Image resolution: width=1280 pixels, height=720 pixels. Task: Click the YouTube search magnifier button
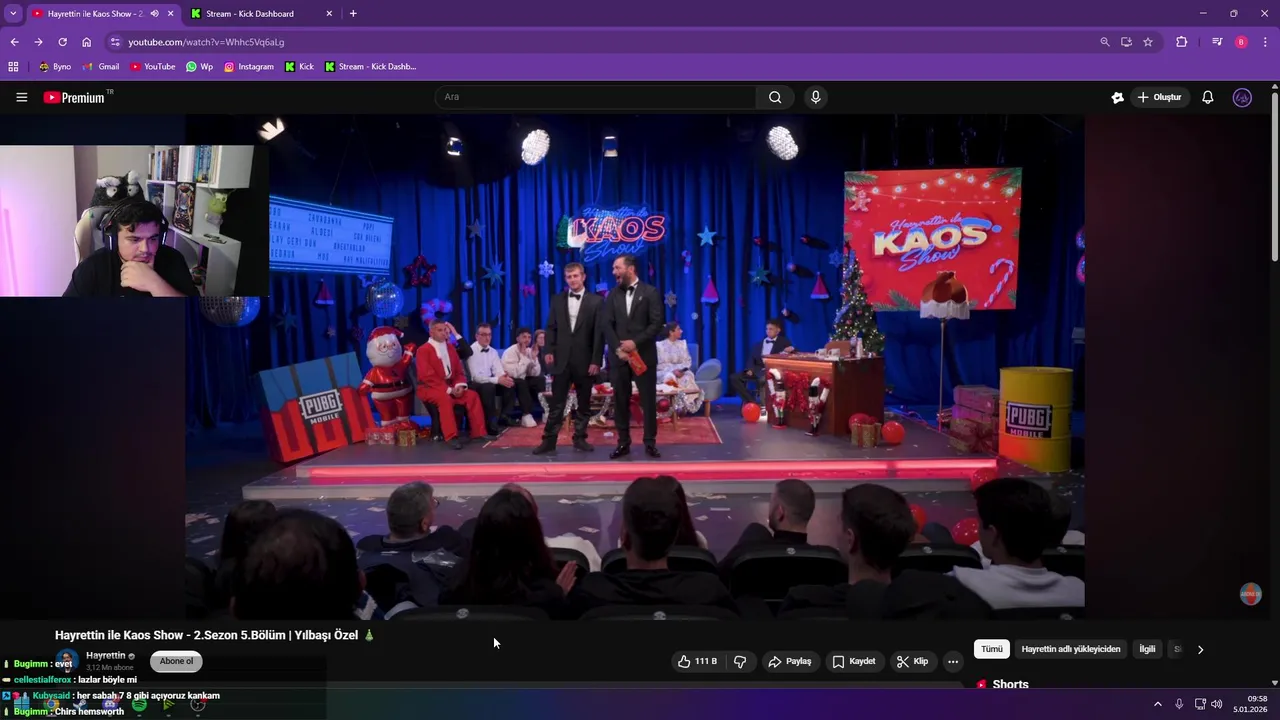coord(775,97)
